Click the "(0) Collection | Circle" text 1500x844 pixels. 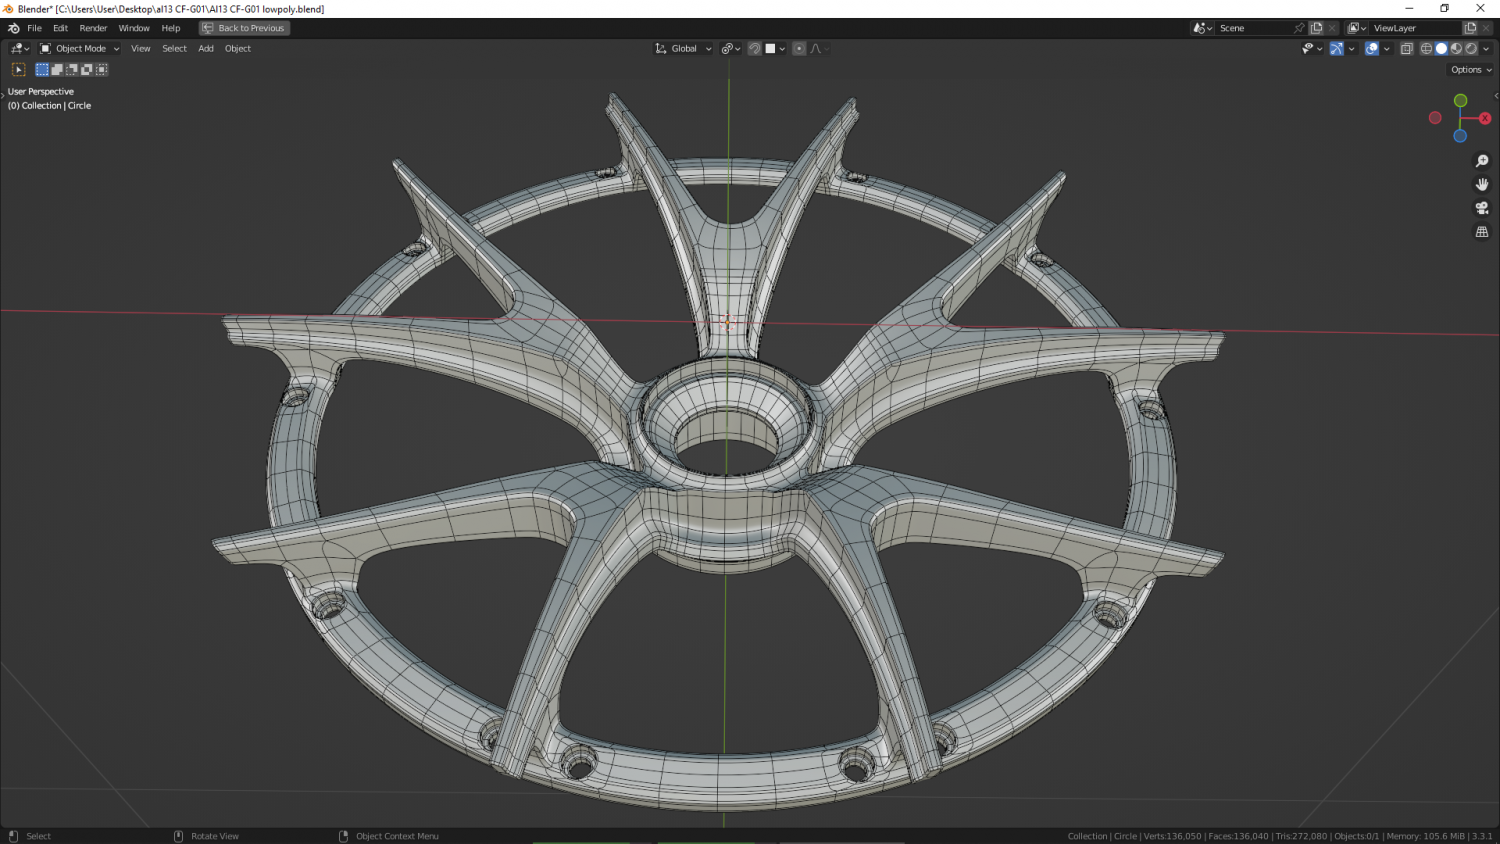49,106
